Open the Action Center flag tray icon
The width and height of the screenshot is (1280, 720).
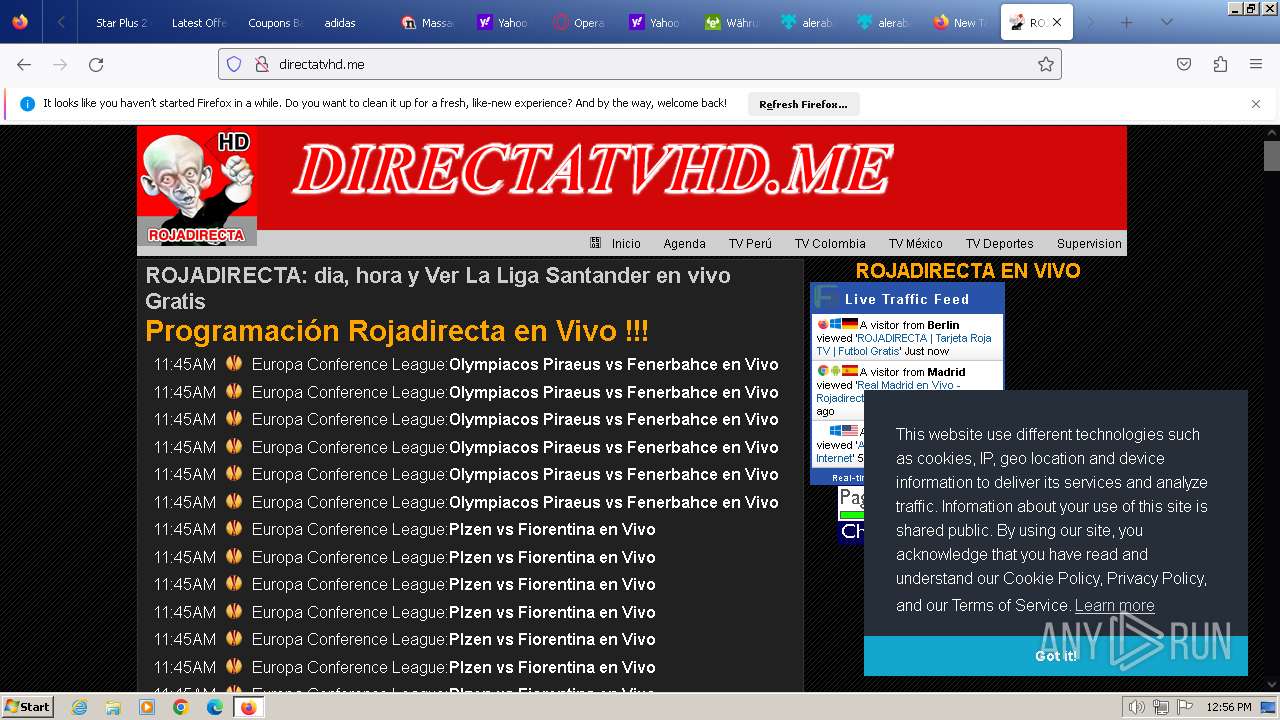(1184, 707)
